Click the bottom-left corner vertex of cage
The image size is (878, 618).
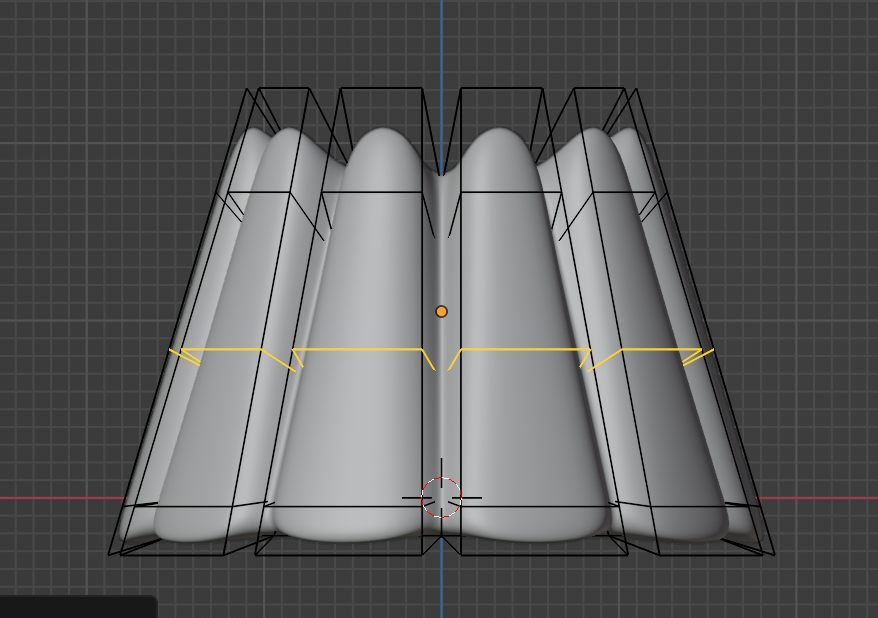(x=108, y=554)
